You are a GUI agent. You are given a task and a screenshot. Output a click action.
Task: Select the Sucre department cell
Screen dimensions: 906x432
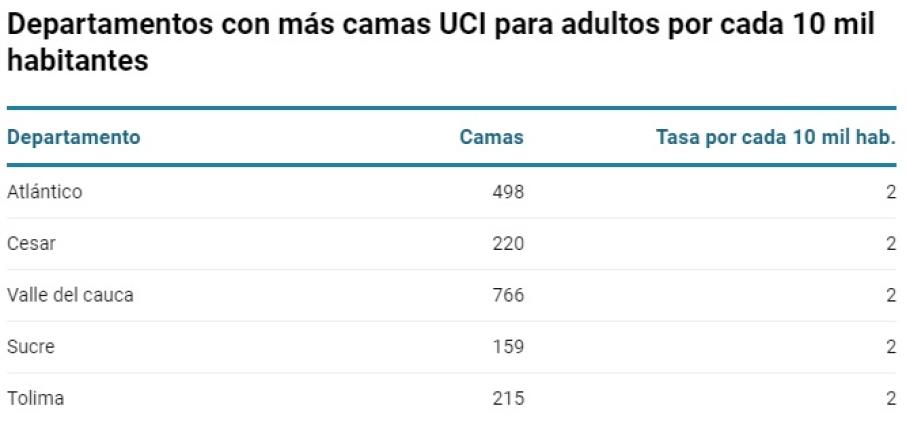pos(31,347)
